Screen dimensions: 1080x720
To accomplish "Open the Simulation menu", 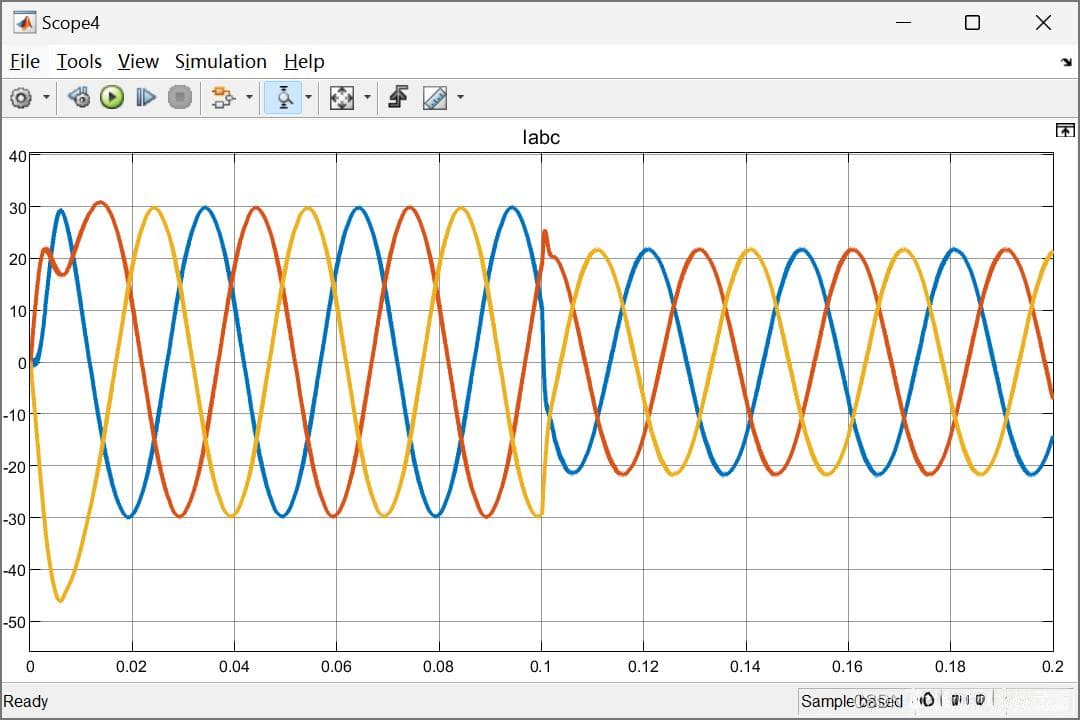I will [x=220, y=62].
